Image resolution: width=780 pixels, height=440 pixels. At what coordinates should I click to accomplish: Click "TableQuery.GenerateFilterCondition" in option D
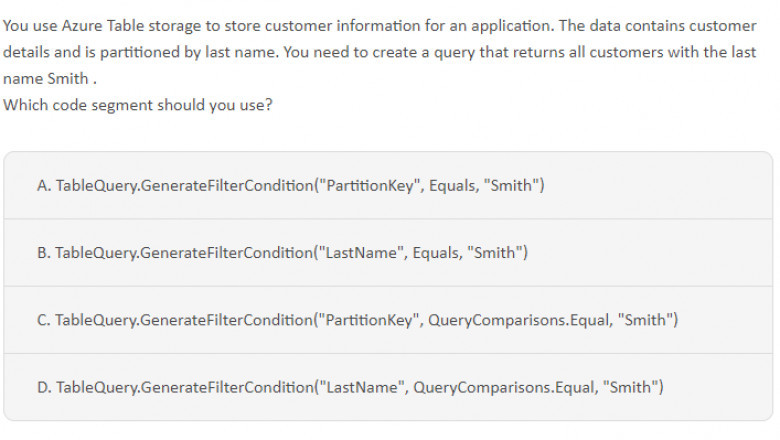(184, 386)
